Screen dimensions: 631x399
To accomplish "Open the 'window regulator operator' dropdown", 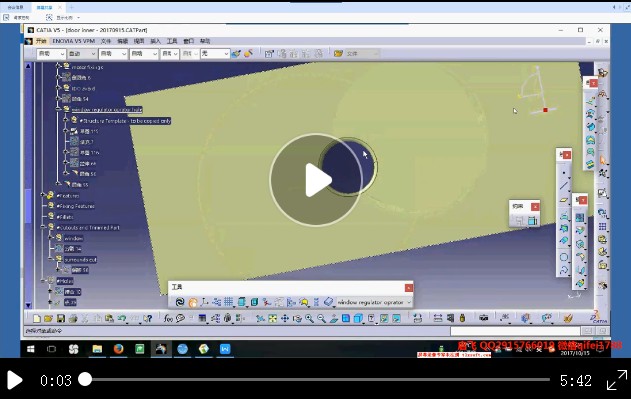I will tap(374, 302).
